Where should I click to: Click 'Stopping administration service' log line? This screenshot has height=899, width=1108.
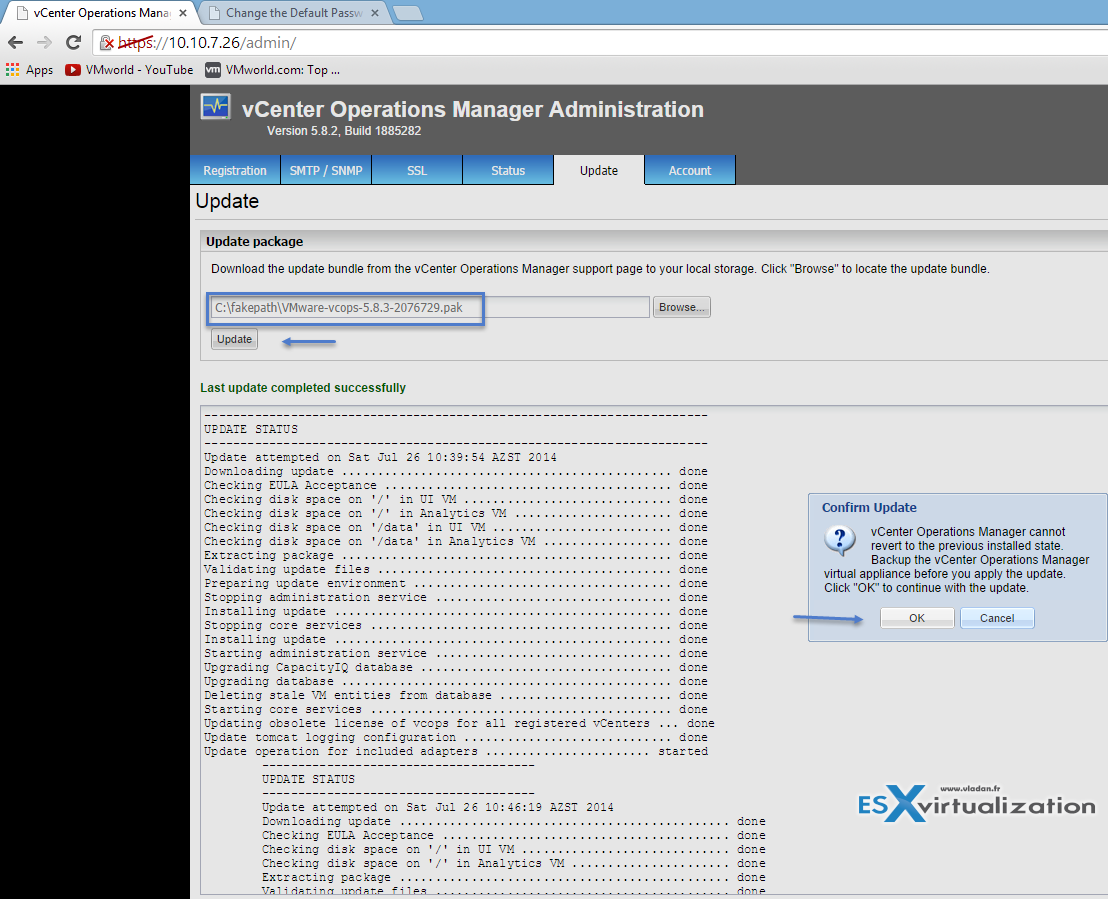[x=456, y=597]
